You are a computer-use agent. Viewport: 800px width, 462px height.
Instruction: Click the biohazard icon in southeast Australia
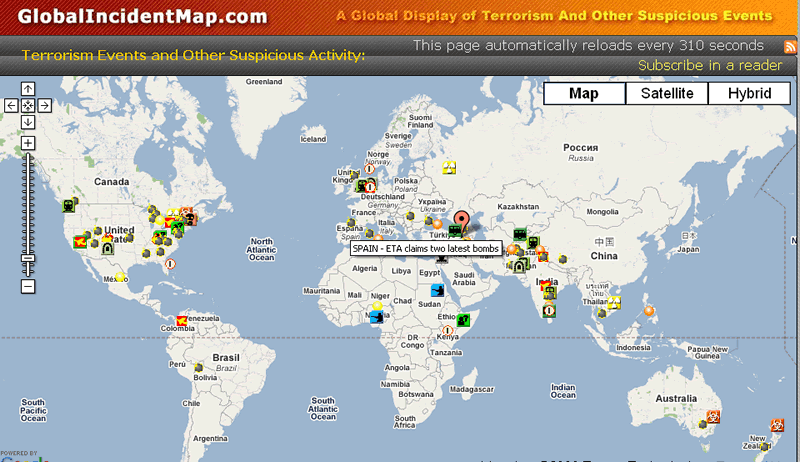tap(713, 417)
